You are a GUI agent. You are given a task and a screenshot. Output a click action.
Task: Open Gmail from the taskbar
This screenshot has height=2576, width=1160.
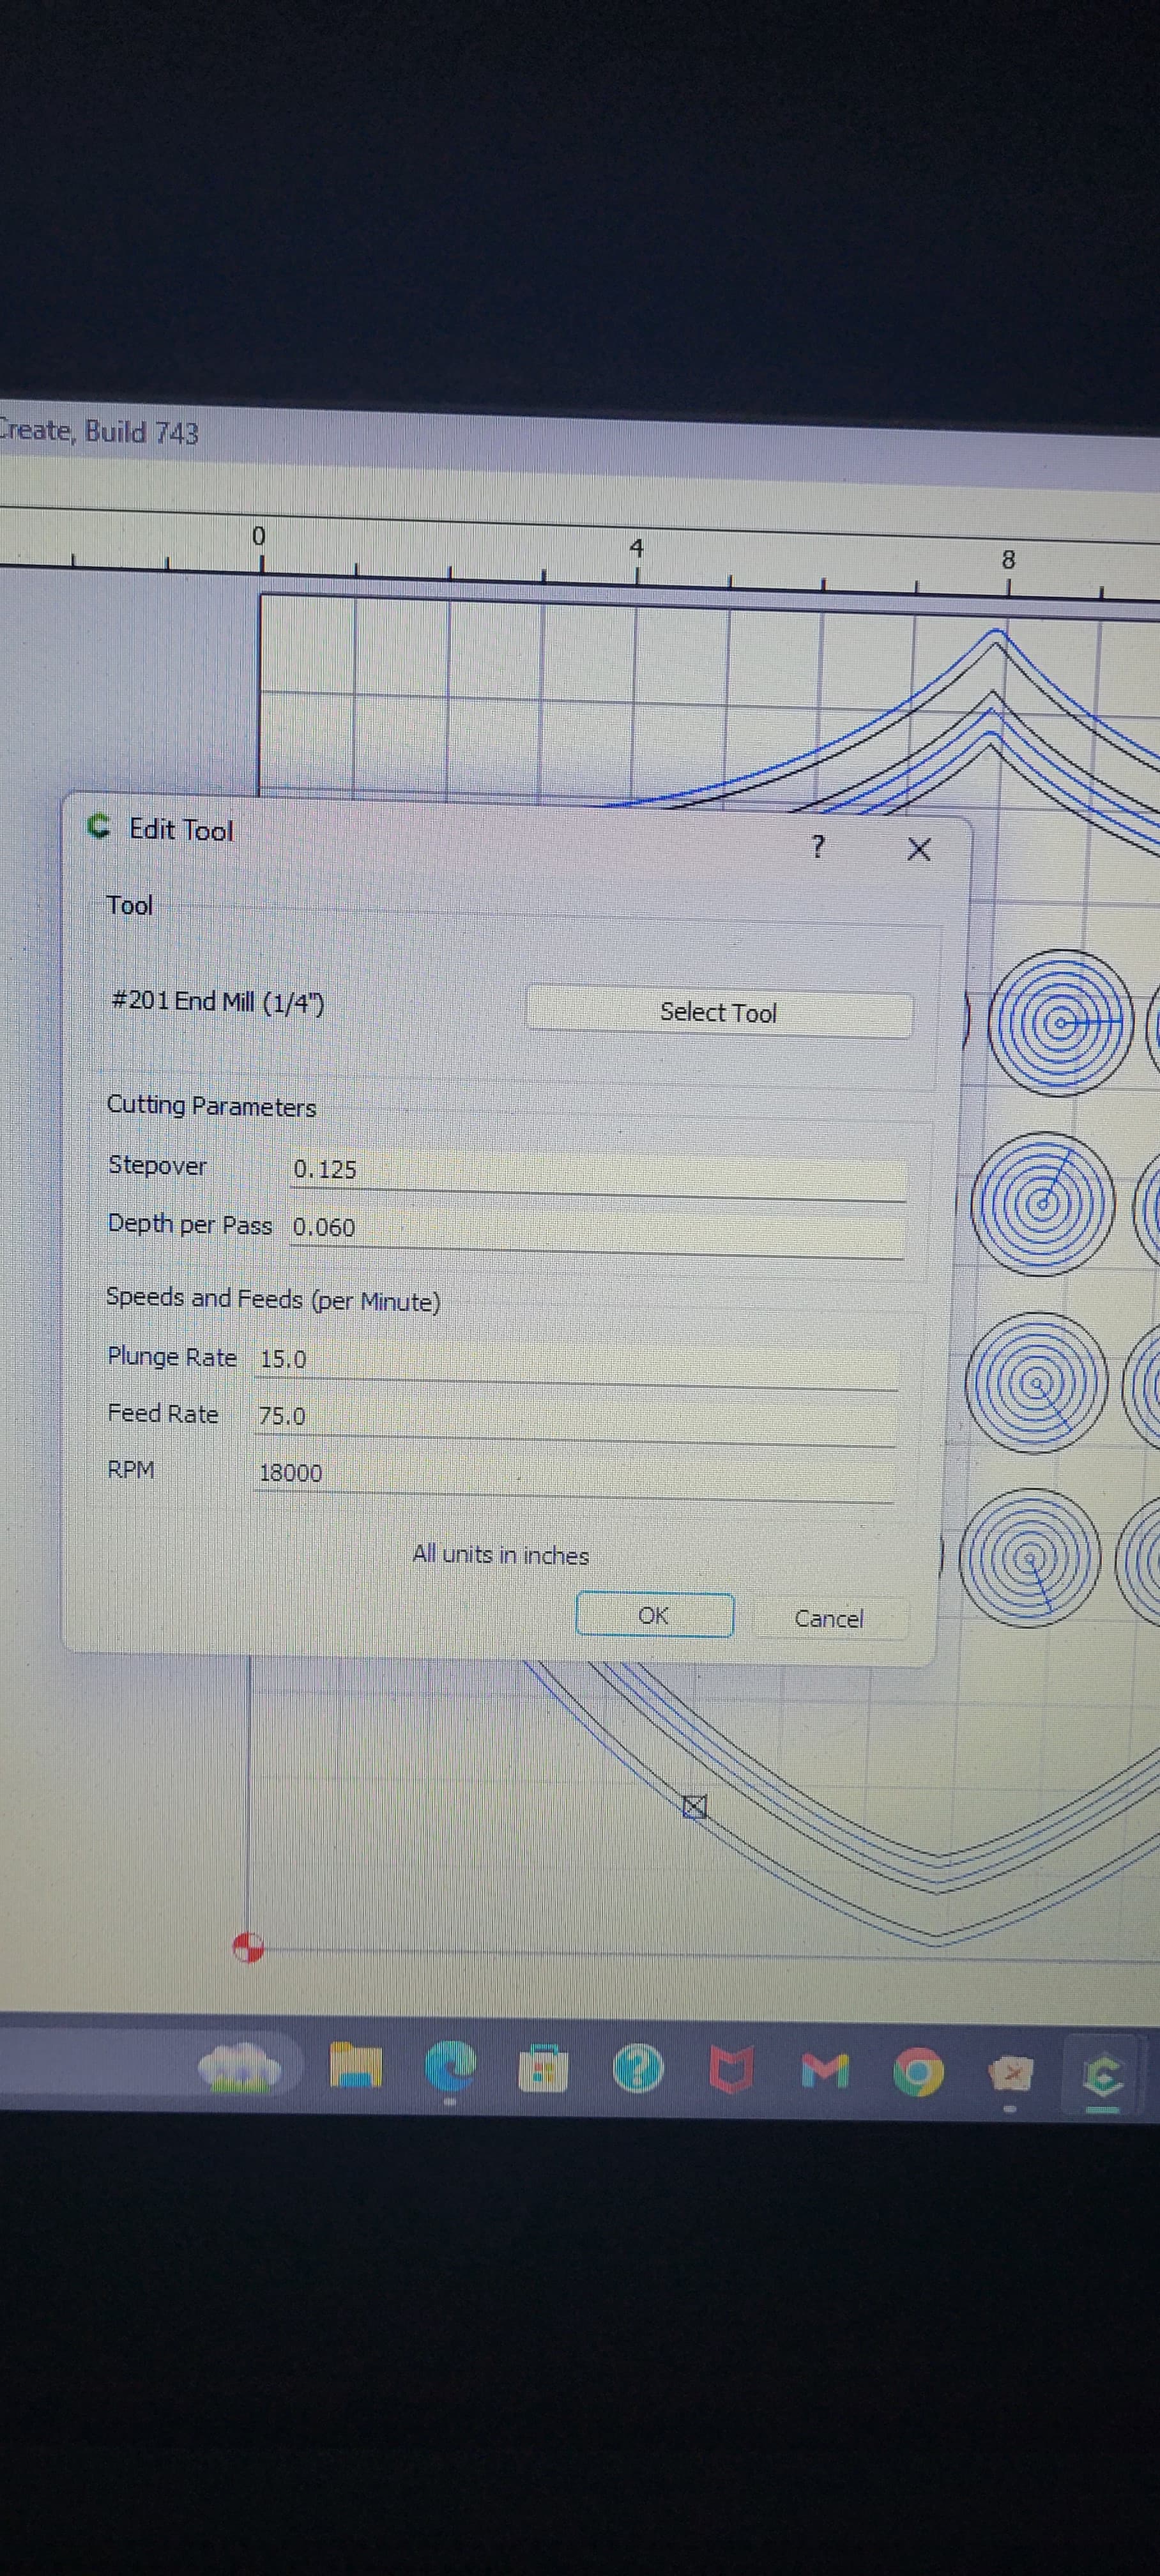[x=826, y=2072]
